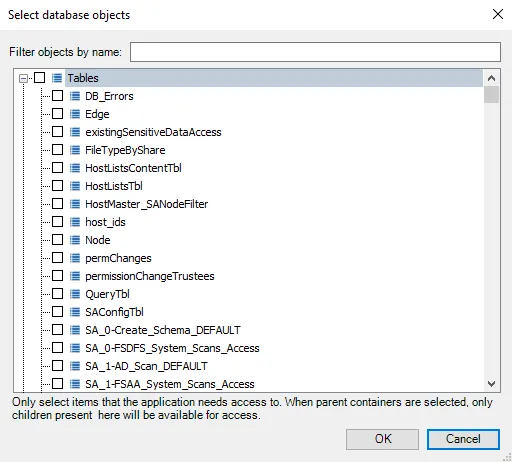The width and height of the screenshot is (512, 462).
Task: Click the table icon beside Edge
Action: (75, 114)
